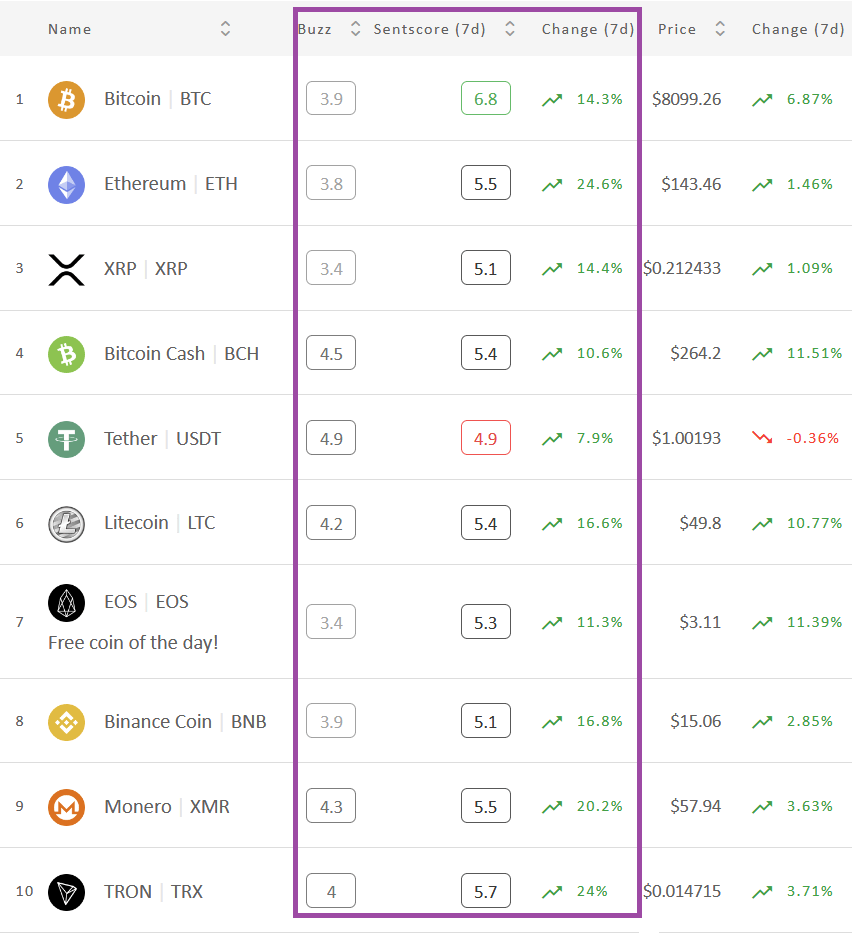Click the orange Bitcoin logo icon

[66, 99]
